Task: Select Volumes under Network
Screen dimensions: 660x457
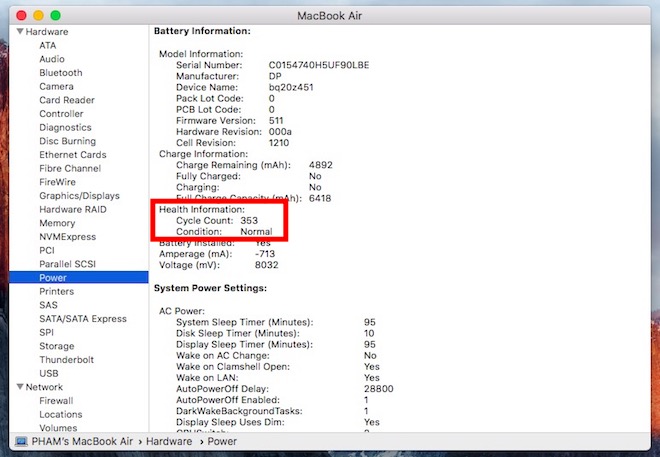Action: 58,428
